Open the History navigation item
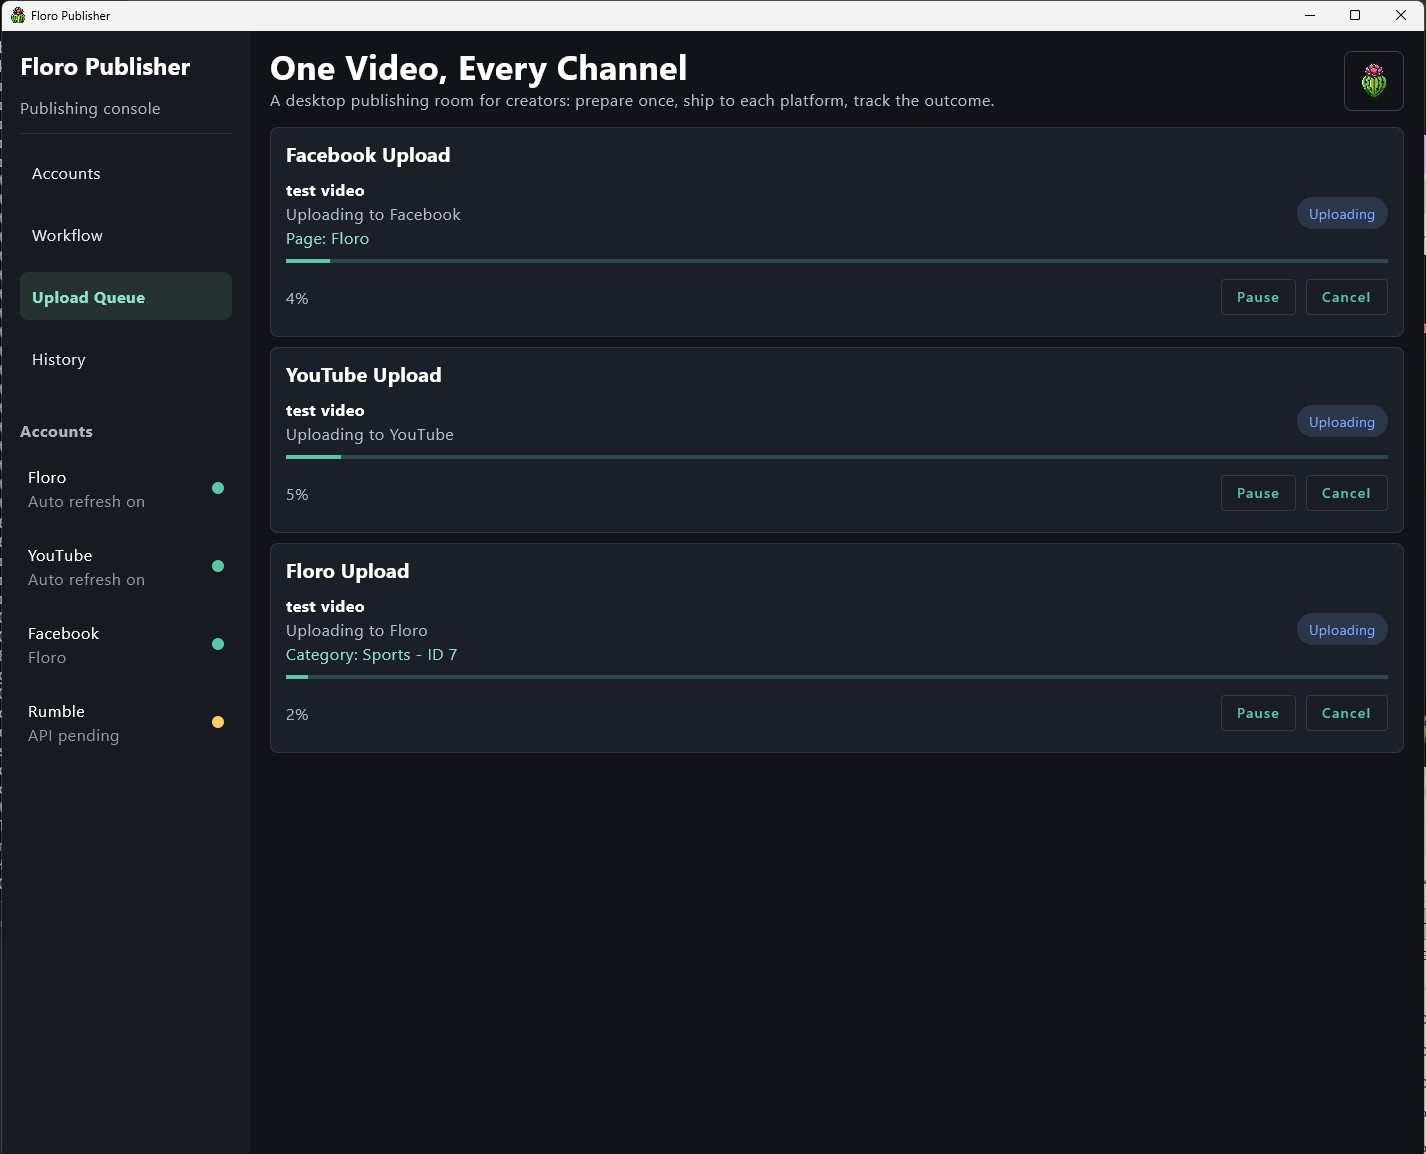Viewport: 1426px width, 1154px height. 126,360
